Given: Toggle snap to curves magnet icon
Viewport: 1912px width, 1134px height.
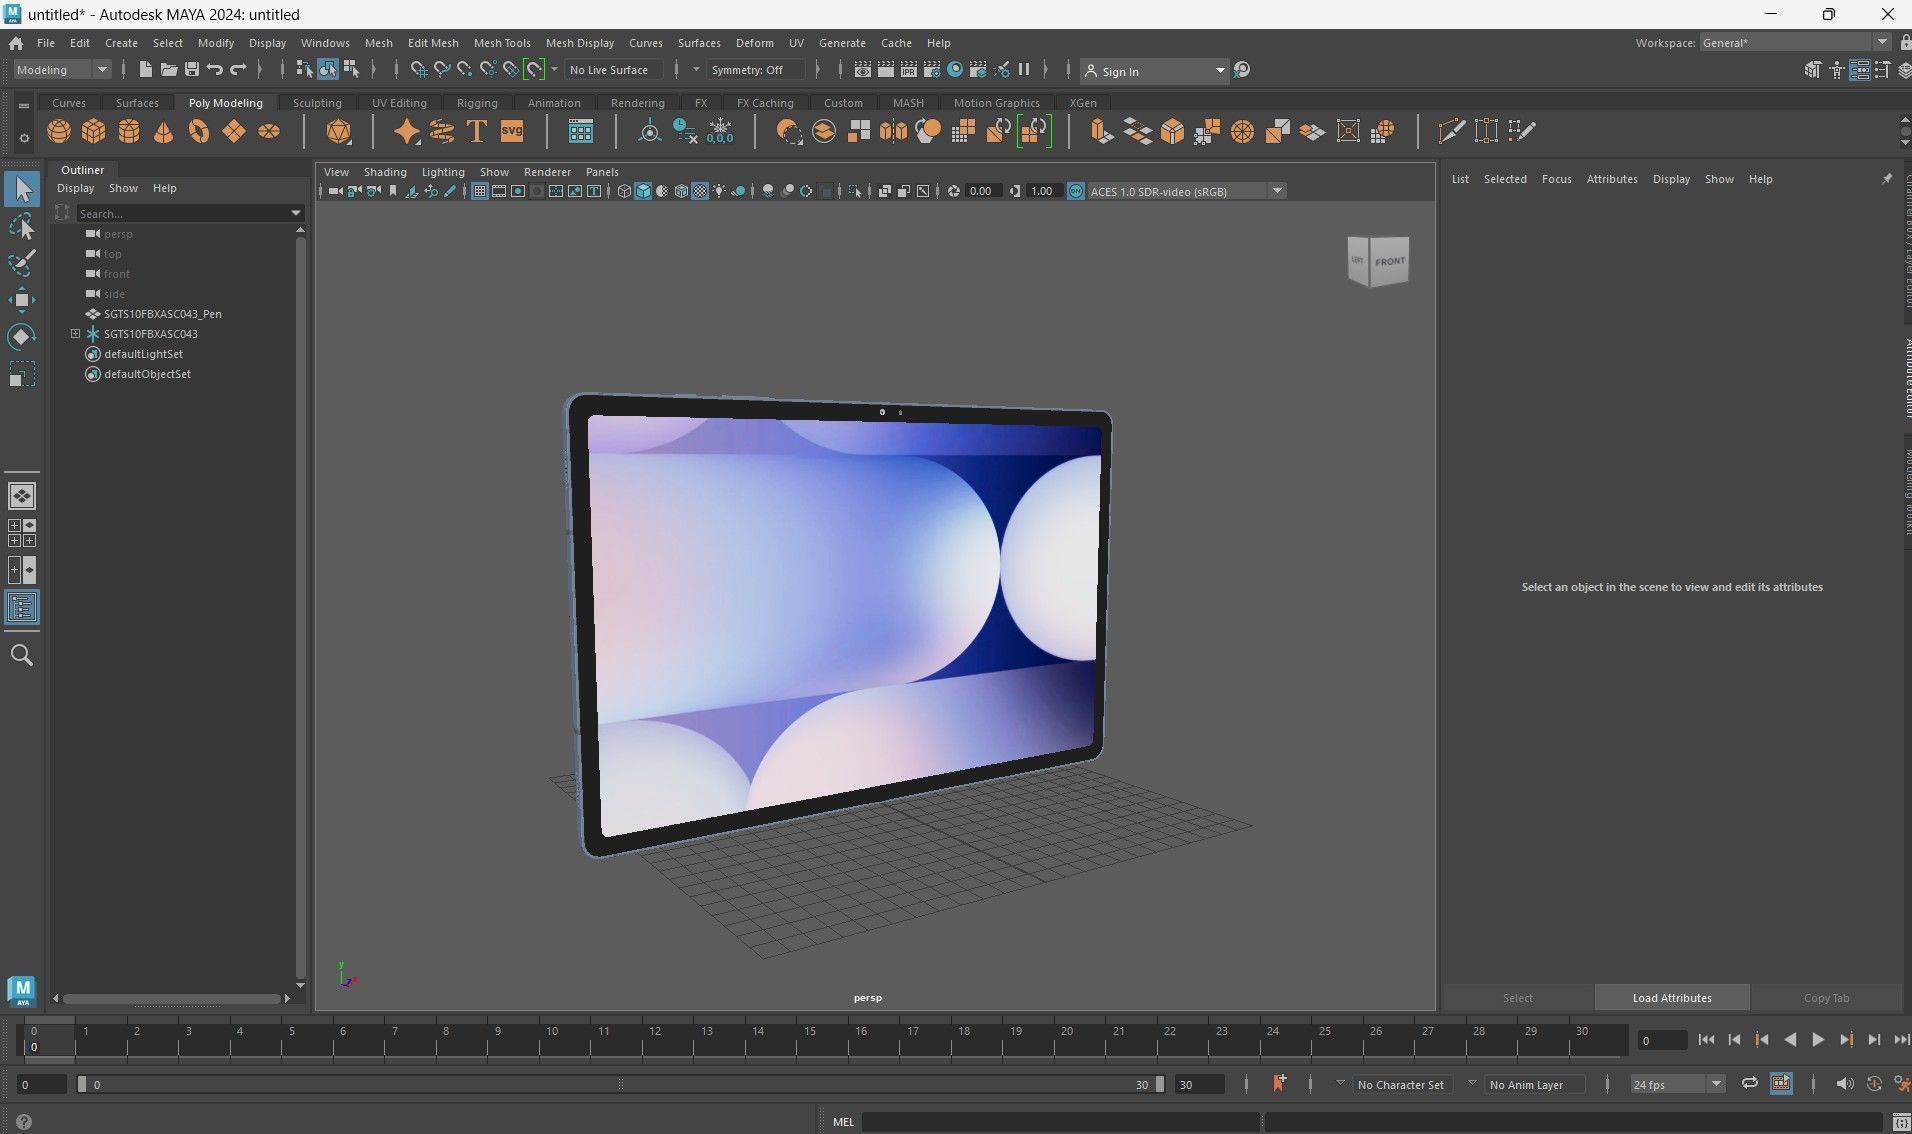Looking at the screenshot, I should point(442,69).
